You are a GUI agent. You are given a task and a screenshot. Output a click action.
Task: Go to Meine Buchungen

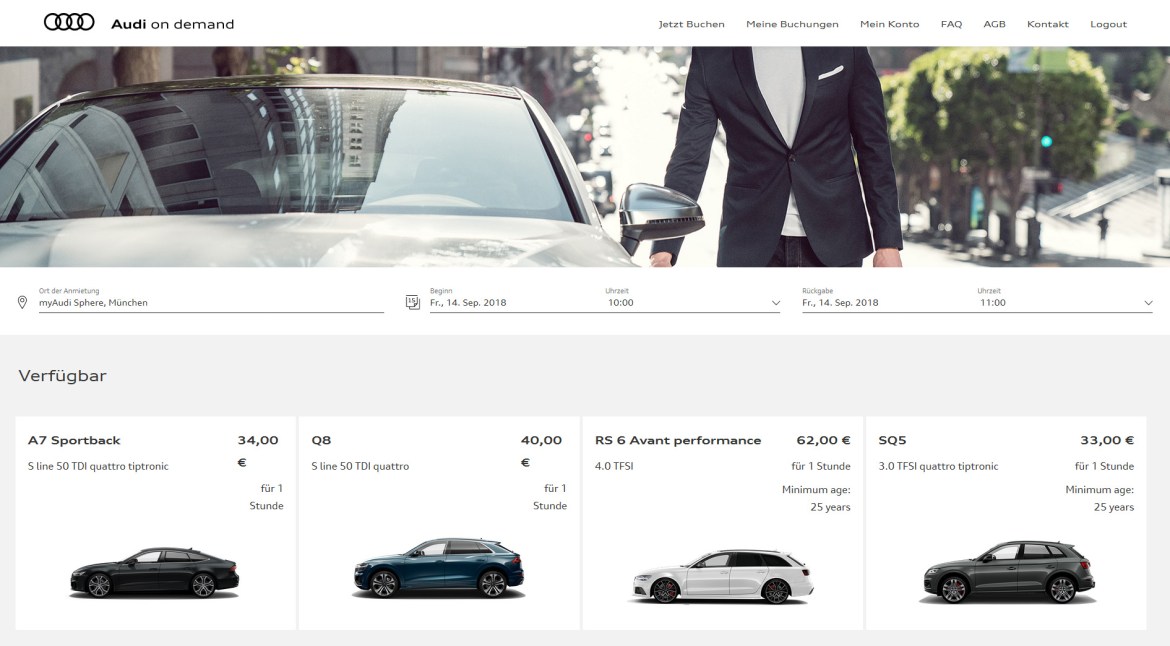(x=792, y=24)
